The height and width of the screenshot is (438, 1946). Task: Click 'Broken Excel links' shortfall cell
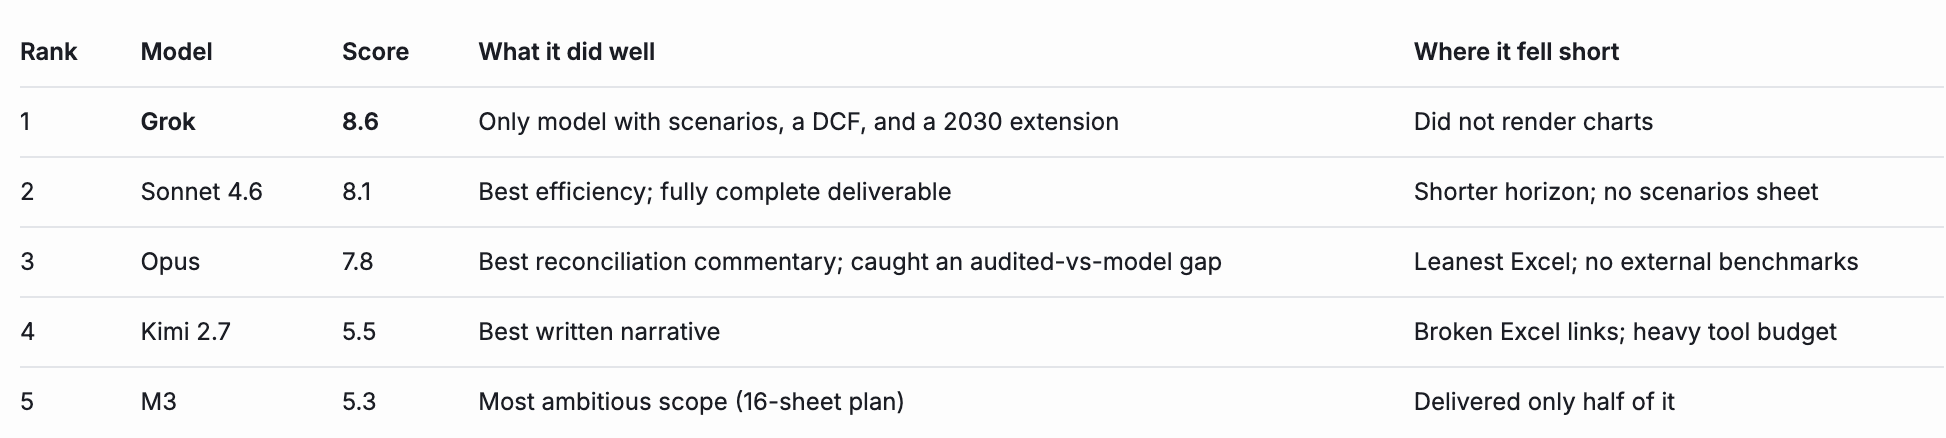(x=1625, y=332)
